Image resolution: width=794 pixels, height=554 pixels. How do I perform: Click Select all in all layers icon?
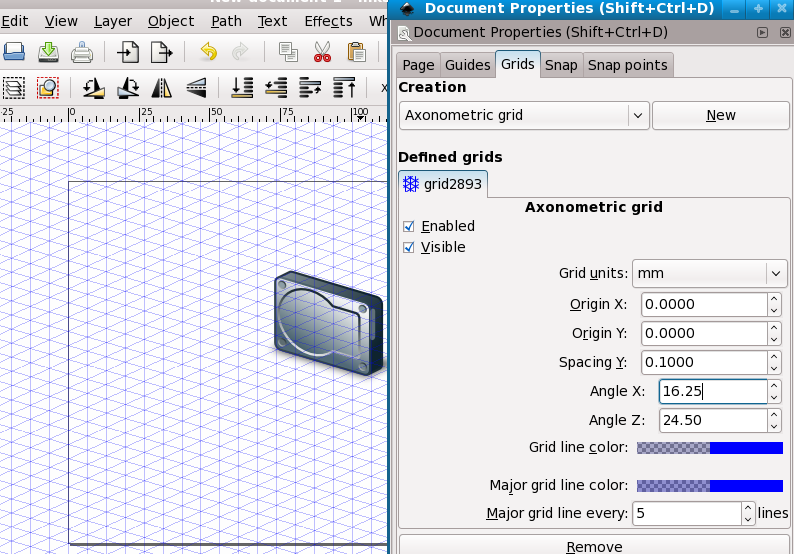14,88
